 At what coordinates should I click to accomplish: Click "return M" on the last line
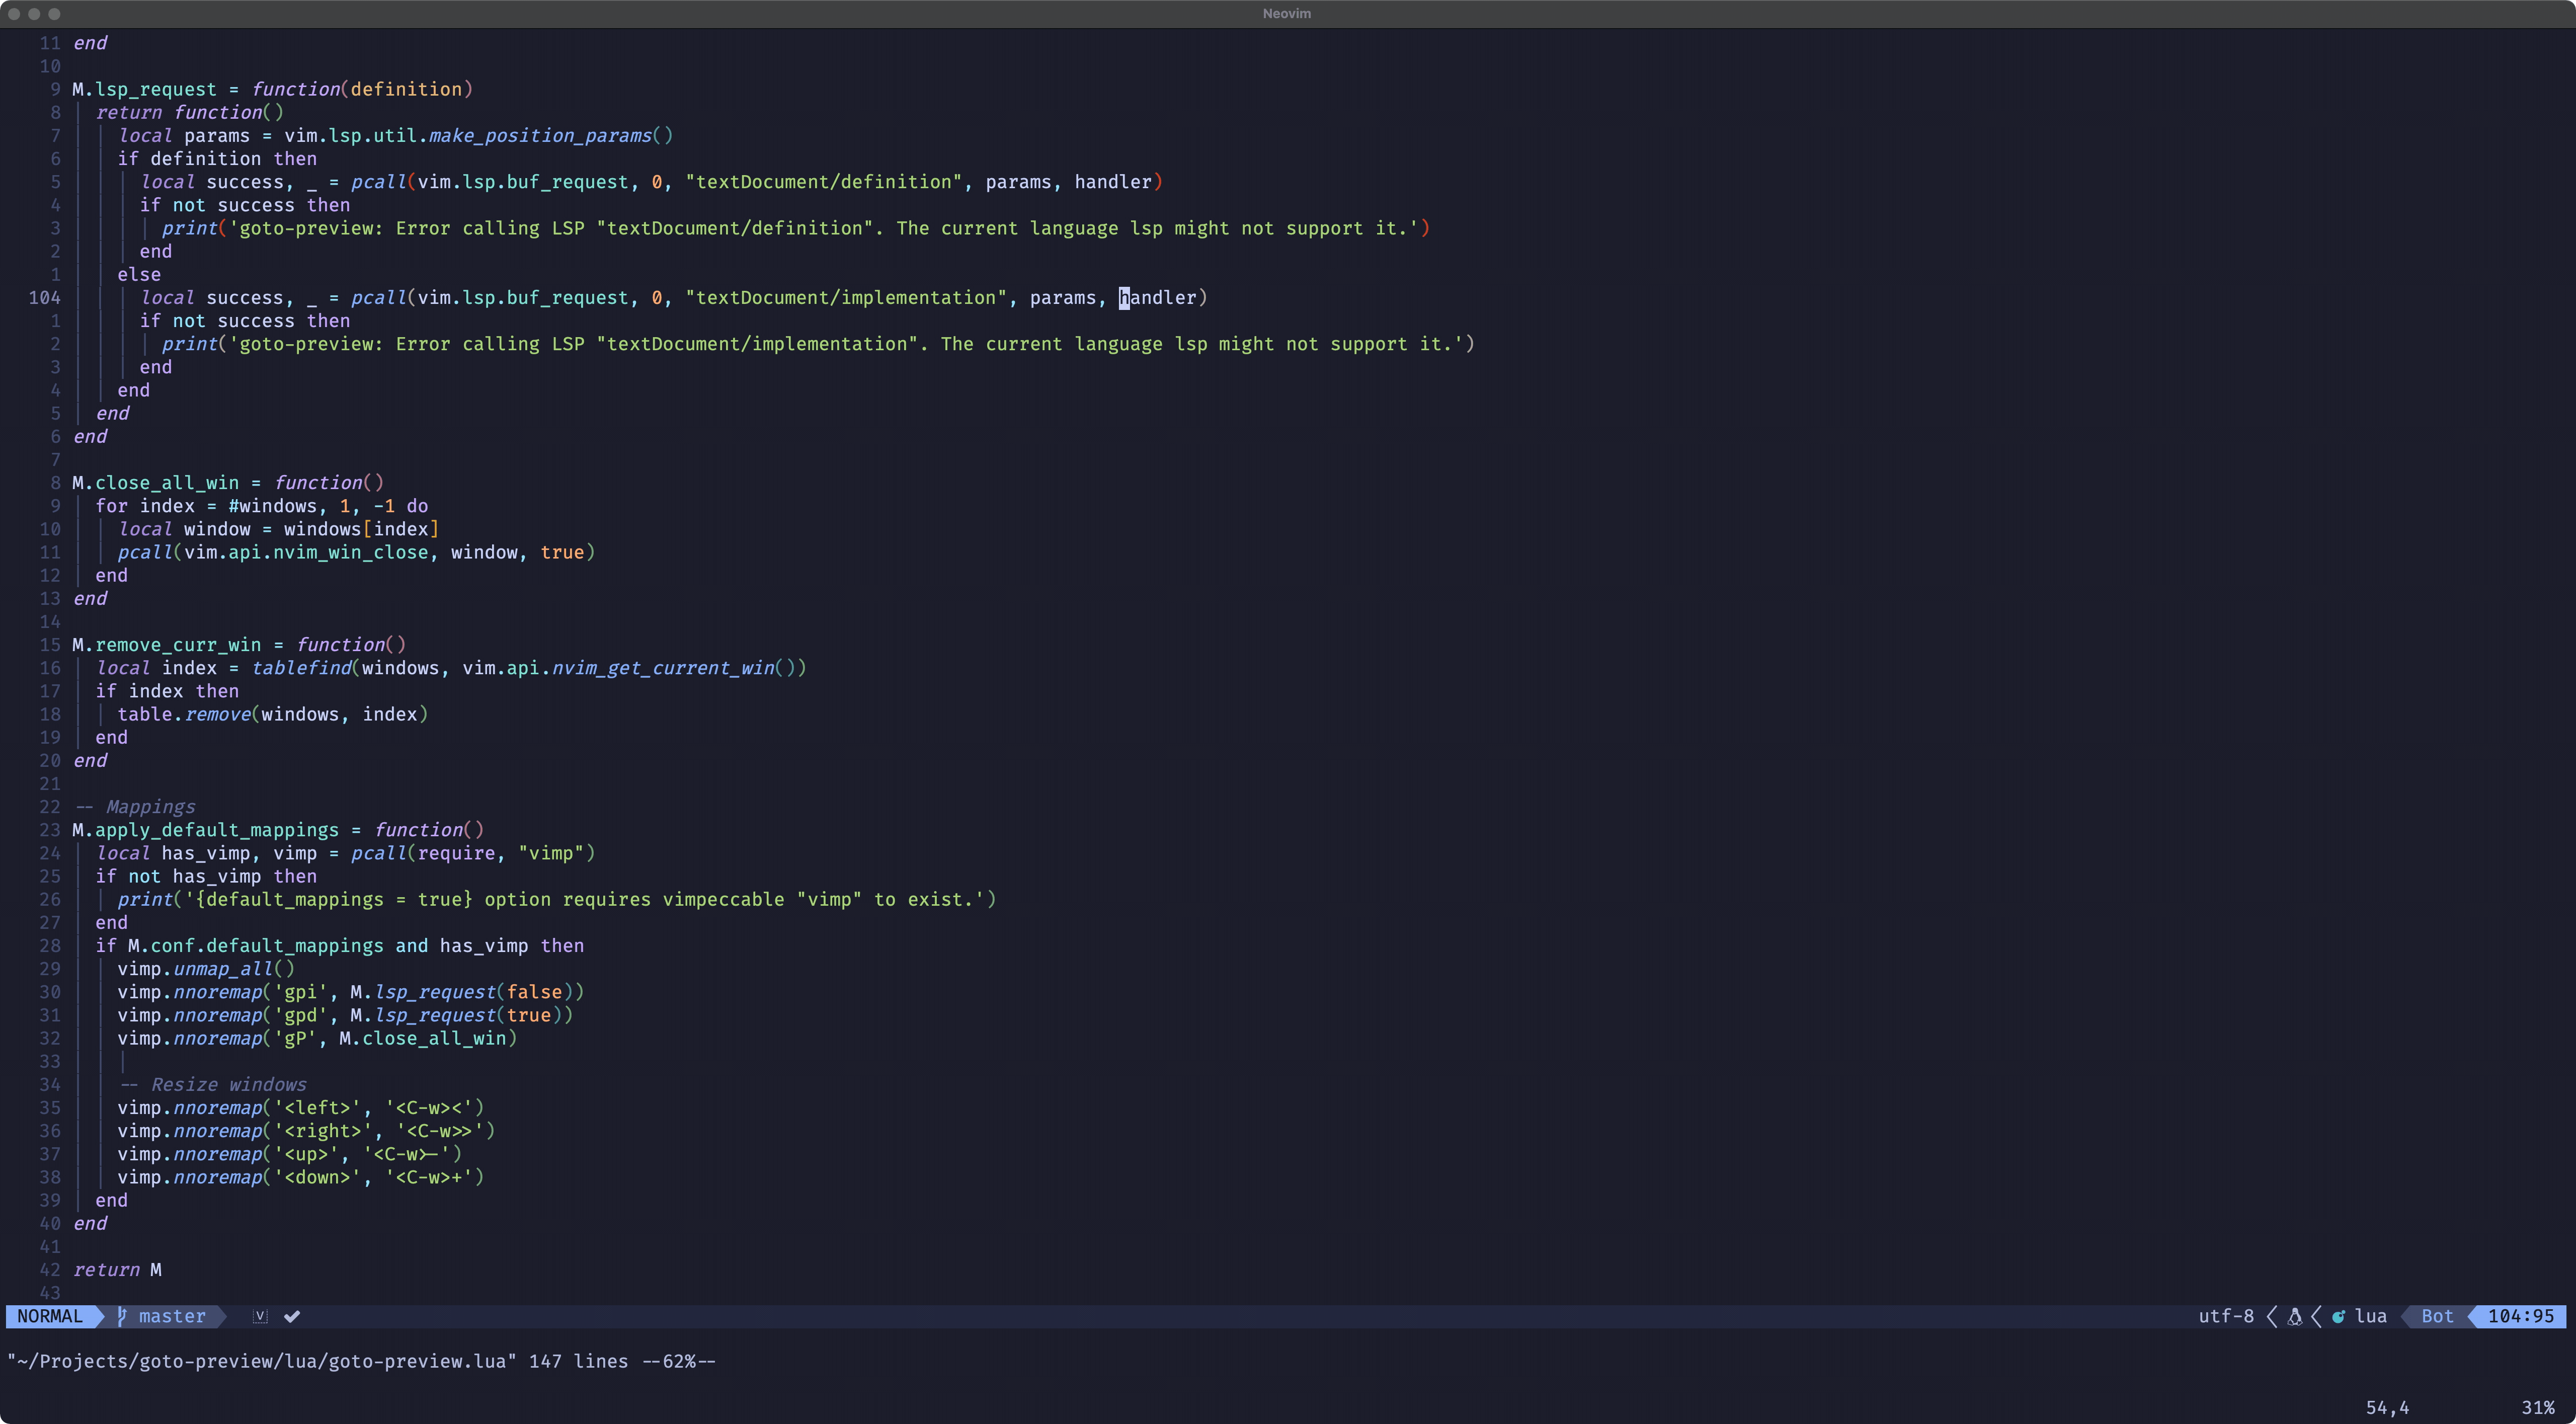click(117, 1270)
